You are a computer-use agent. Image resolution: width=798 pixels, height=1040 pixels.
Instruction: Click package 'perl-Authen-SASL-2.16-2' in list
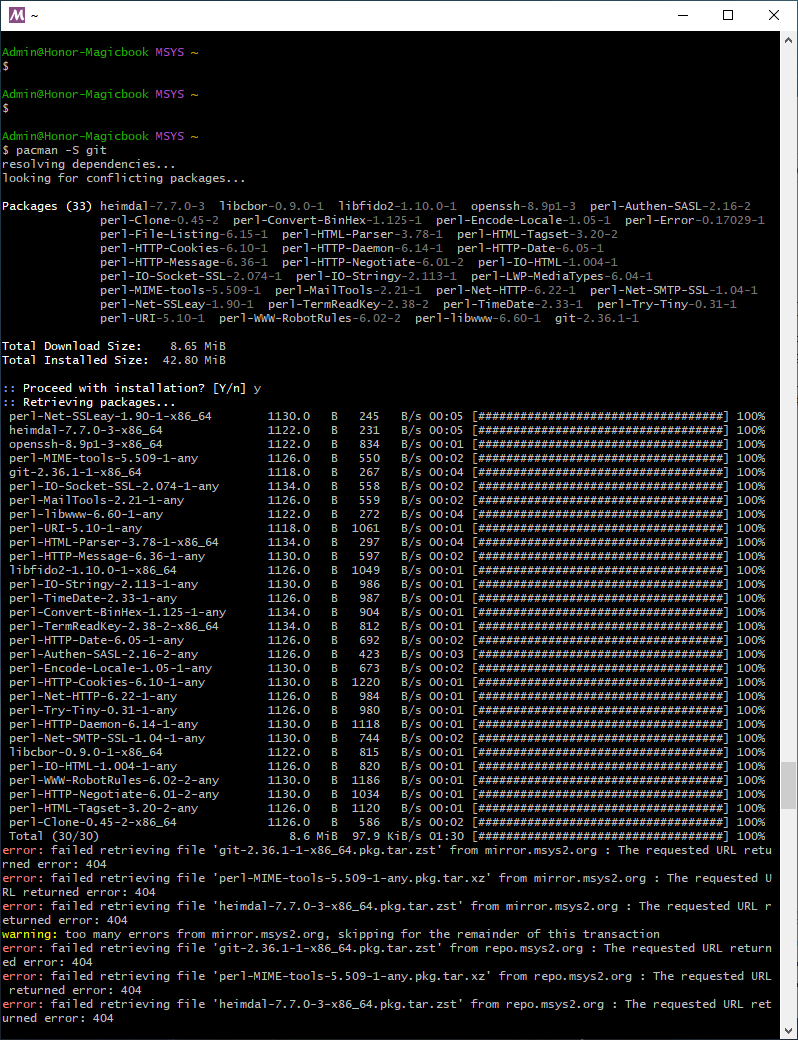(x=671, y=206)
